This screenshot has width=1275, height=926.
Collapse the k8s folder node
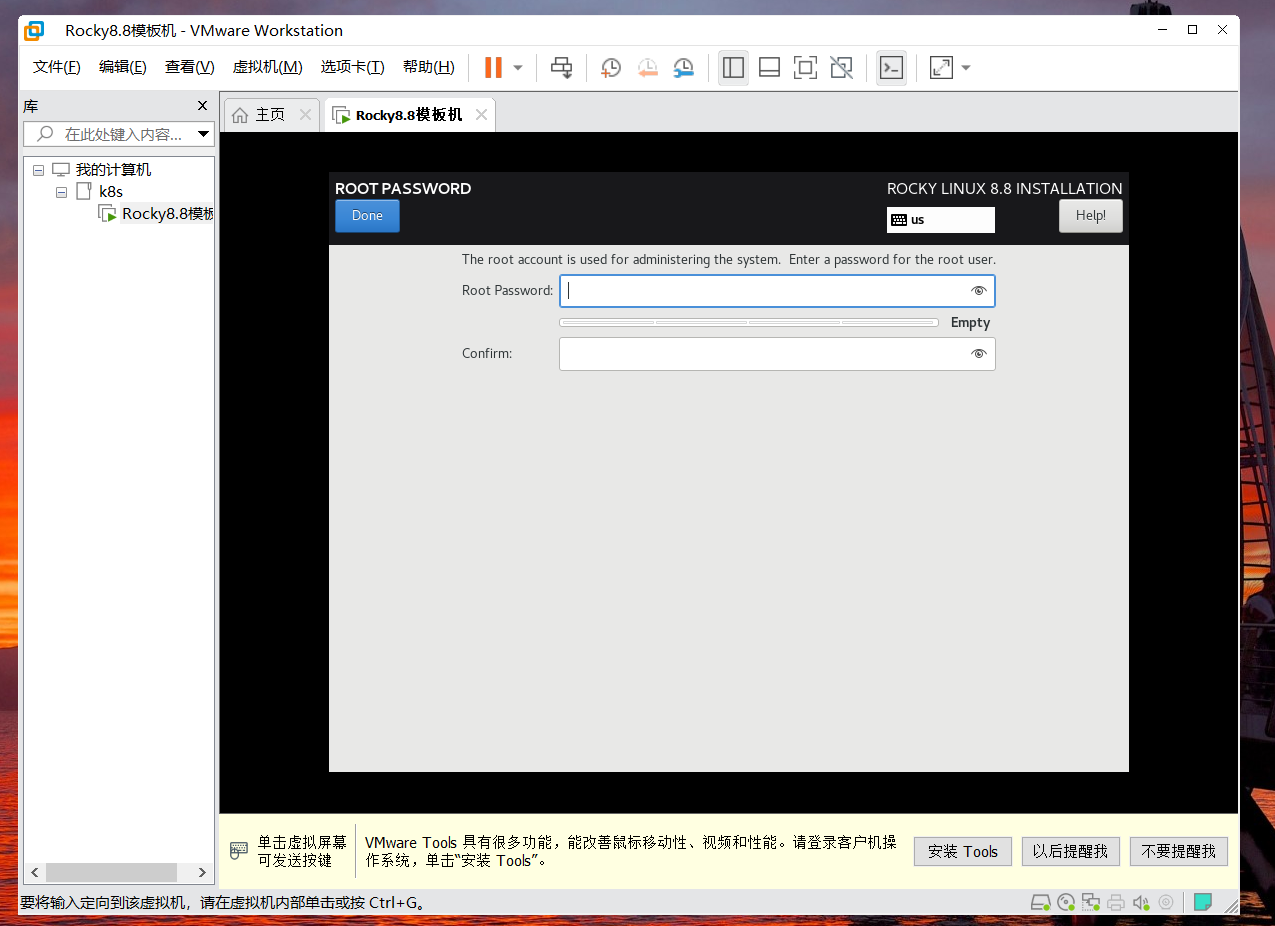tap(61, 192)
